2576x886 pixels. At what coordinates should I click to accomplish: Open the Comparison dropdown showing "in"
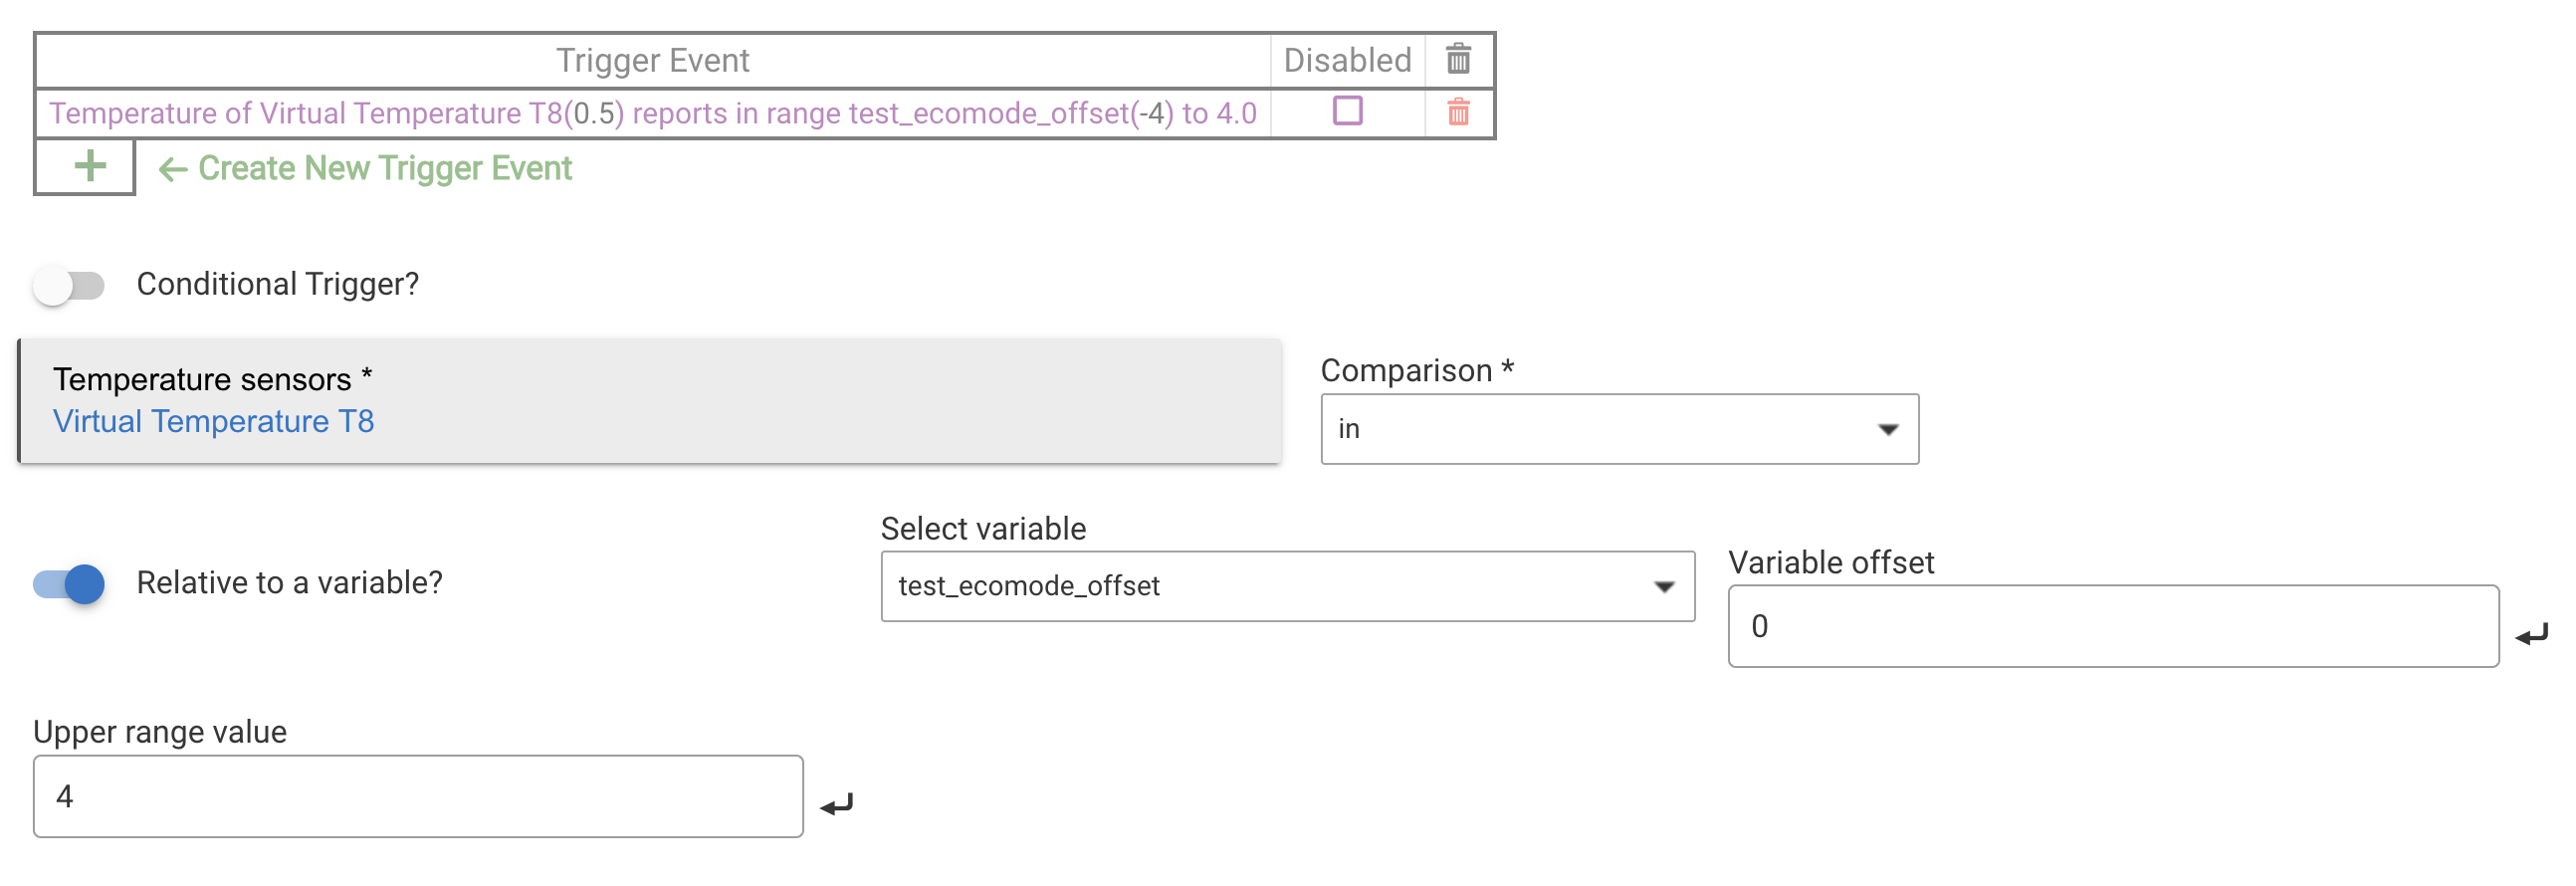click(x=1618, y=429)
